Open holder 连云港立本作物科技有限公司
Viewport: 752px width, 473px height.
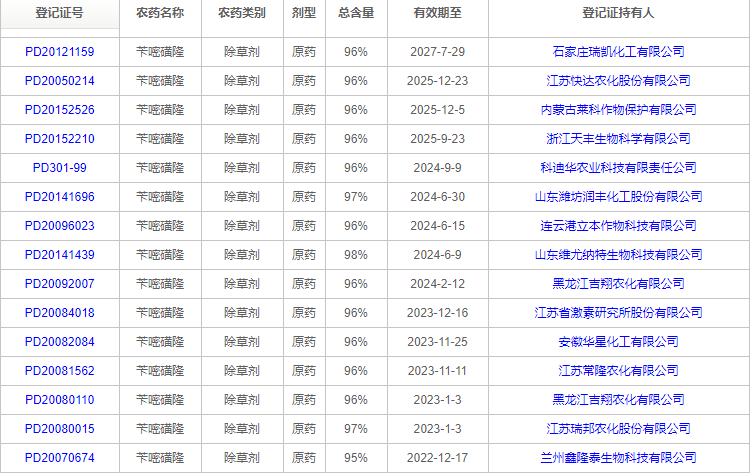(x=618, y=226)
